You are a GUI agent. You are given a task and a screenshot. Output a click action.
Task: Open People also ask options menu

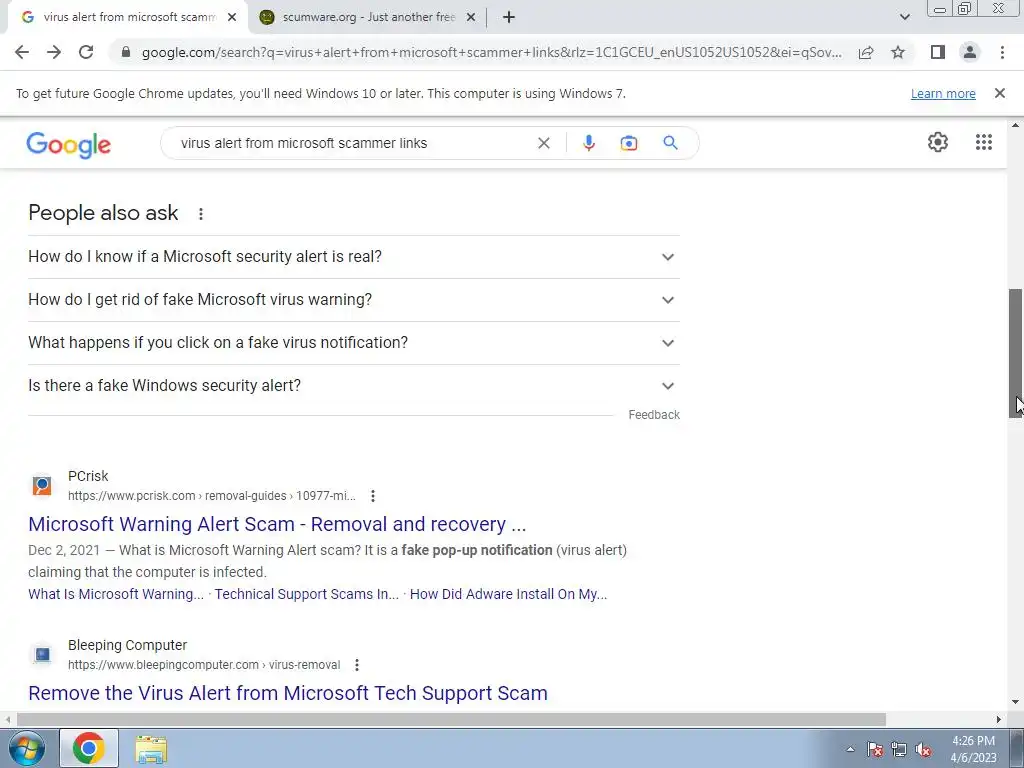coord(201,214)
